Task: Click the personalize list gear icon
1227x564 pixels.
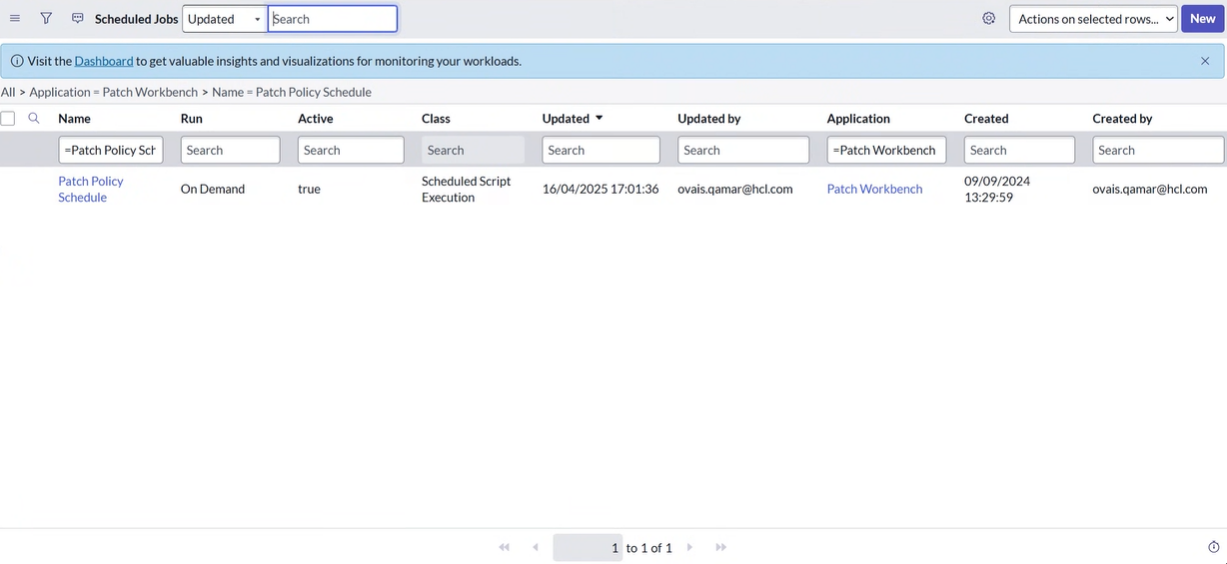Action: pyautogui.click(x=989, y=18)
